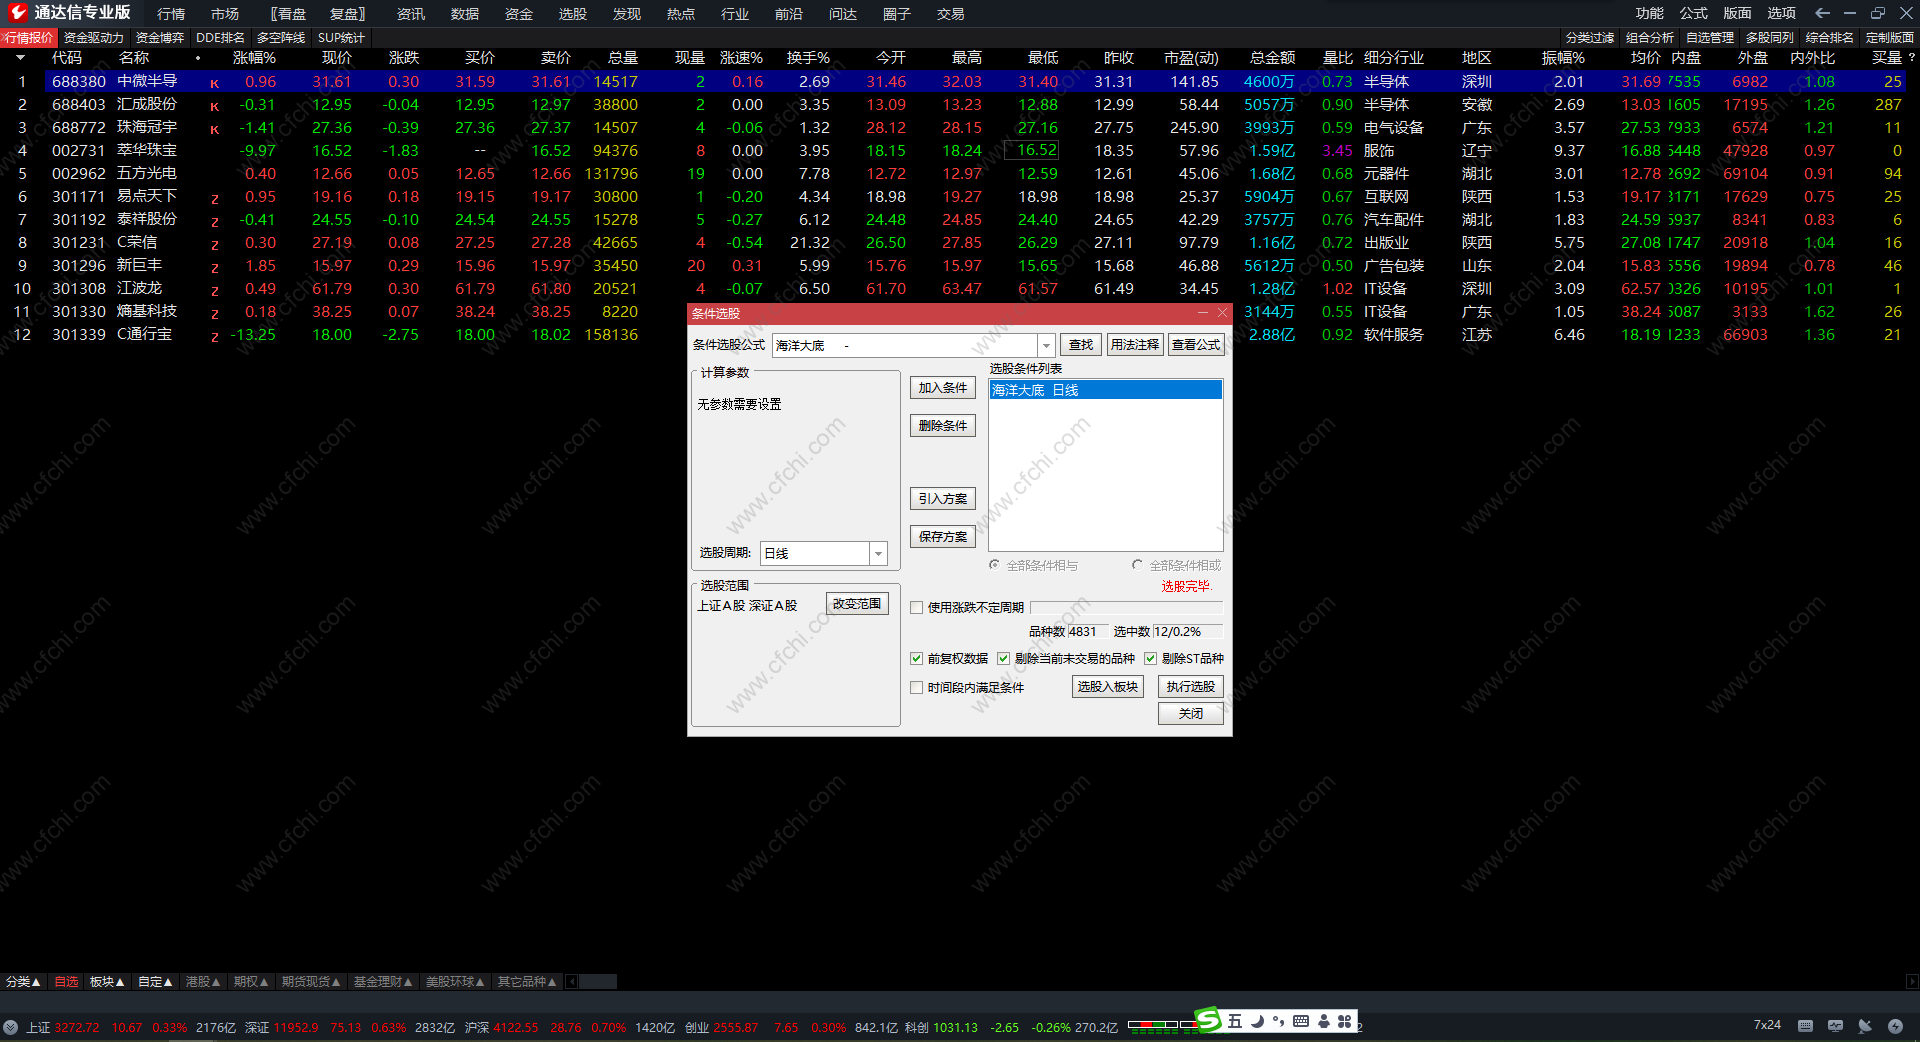
Task: Click the horizontal scrollbar beside bottom category tabs
Action: tap(598, 982)
